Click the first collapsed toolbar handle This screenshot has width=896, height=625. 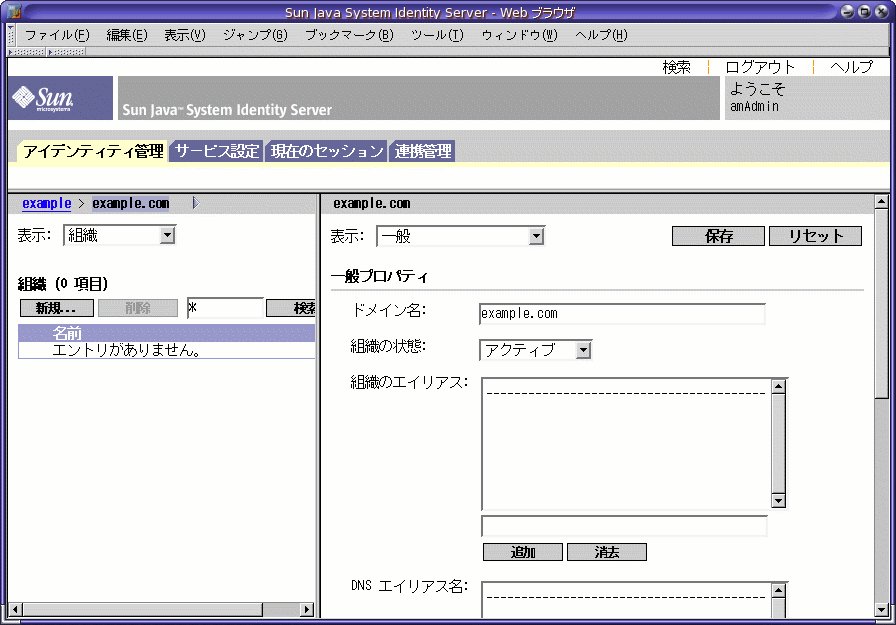[27, 52]
